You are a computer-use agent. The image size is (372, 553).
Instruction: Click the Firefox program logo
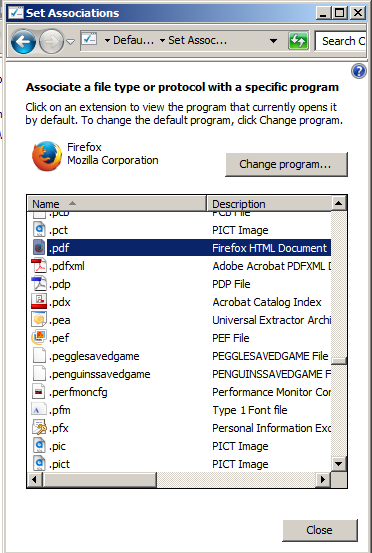[x=47, y=156]
